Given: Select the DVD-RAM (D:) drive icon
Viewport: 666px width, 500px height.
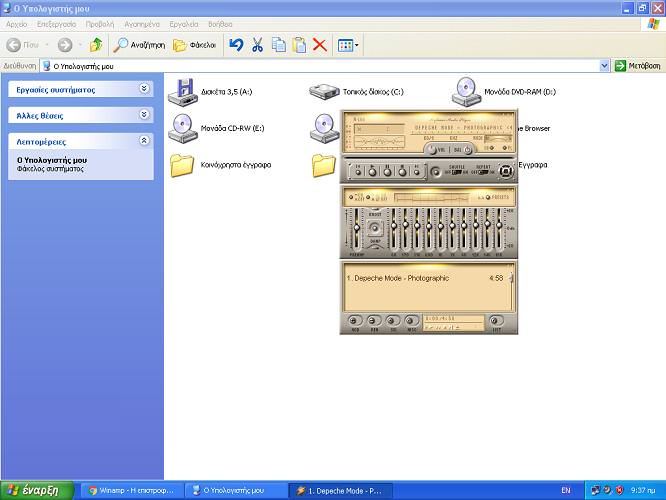Looking at the screenshot, I should tap(466, 92).
